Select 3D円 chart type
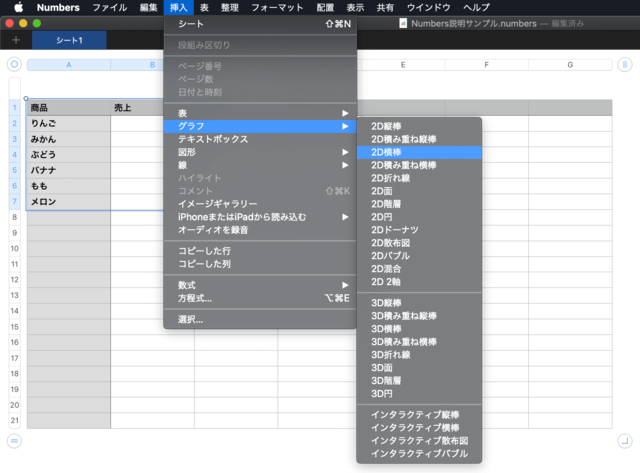640x473 pixels. tap(419, 394)
